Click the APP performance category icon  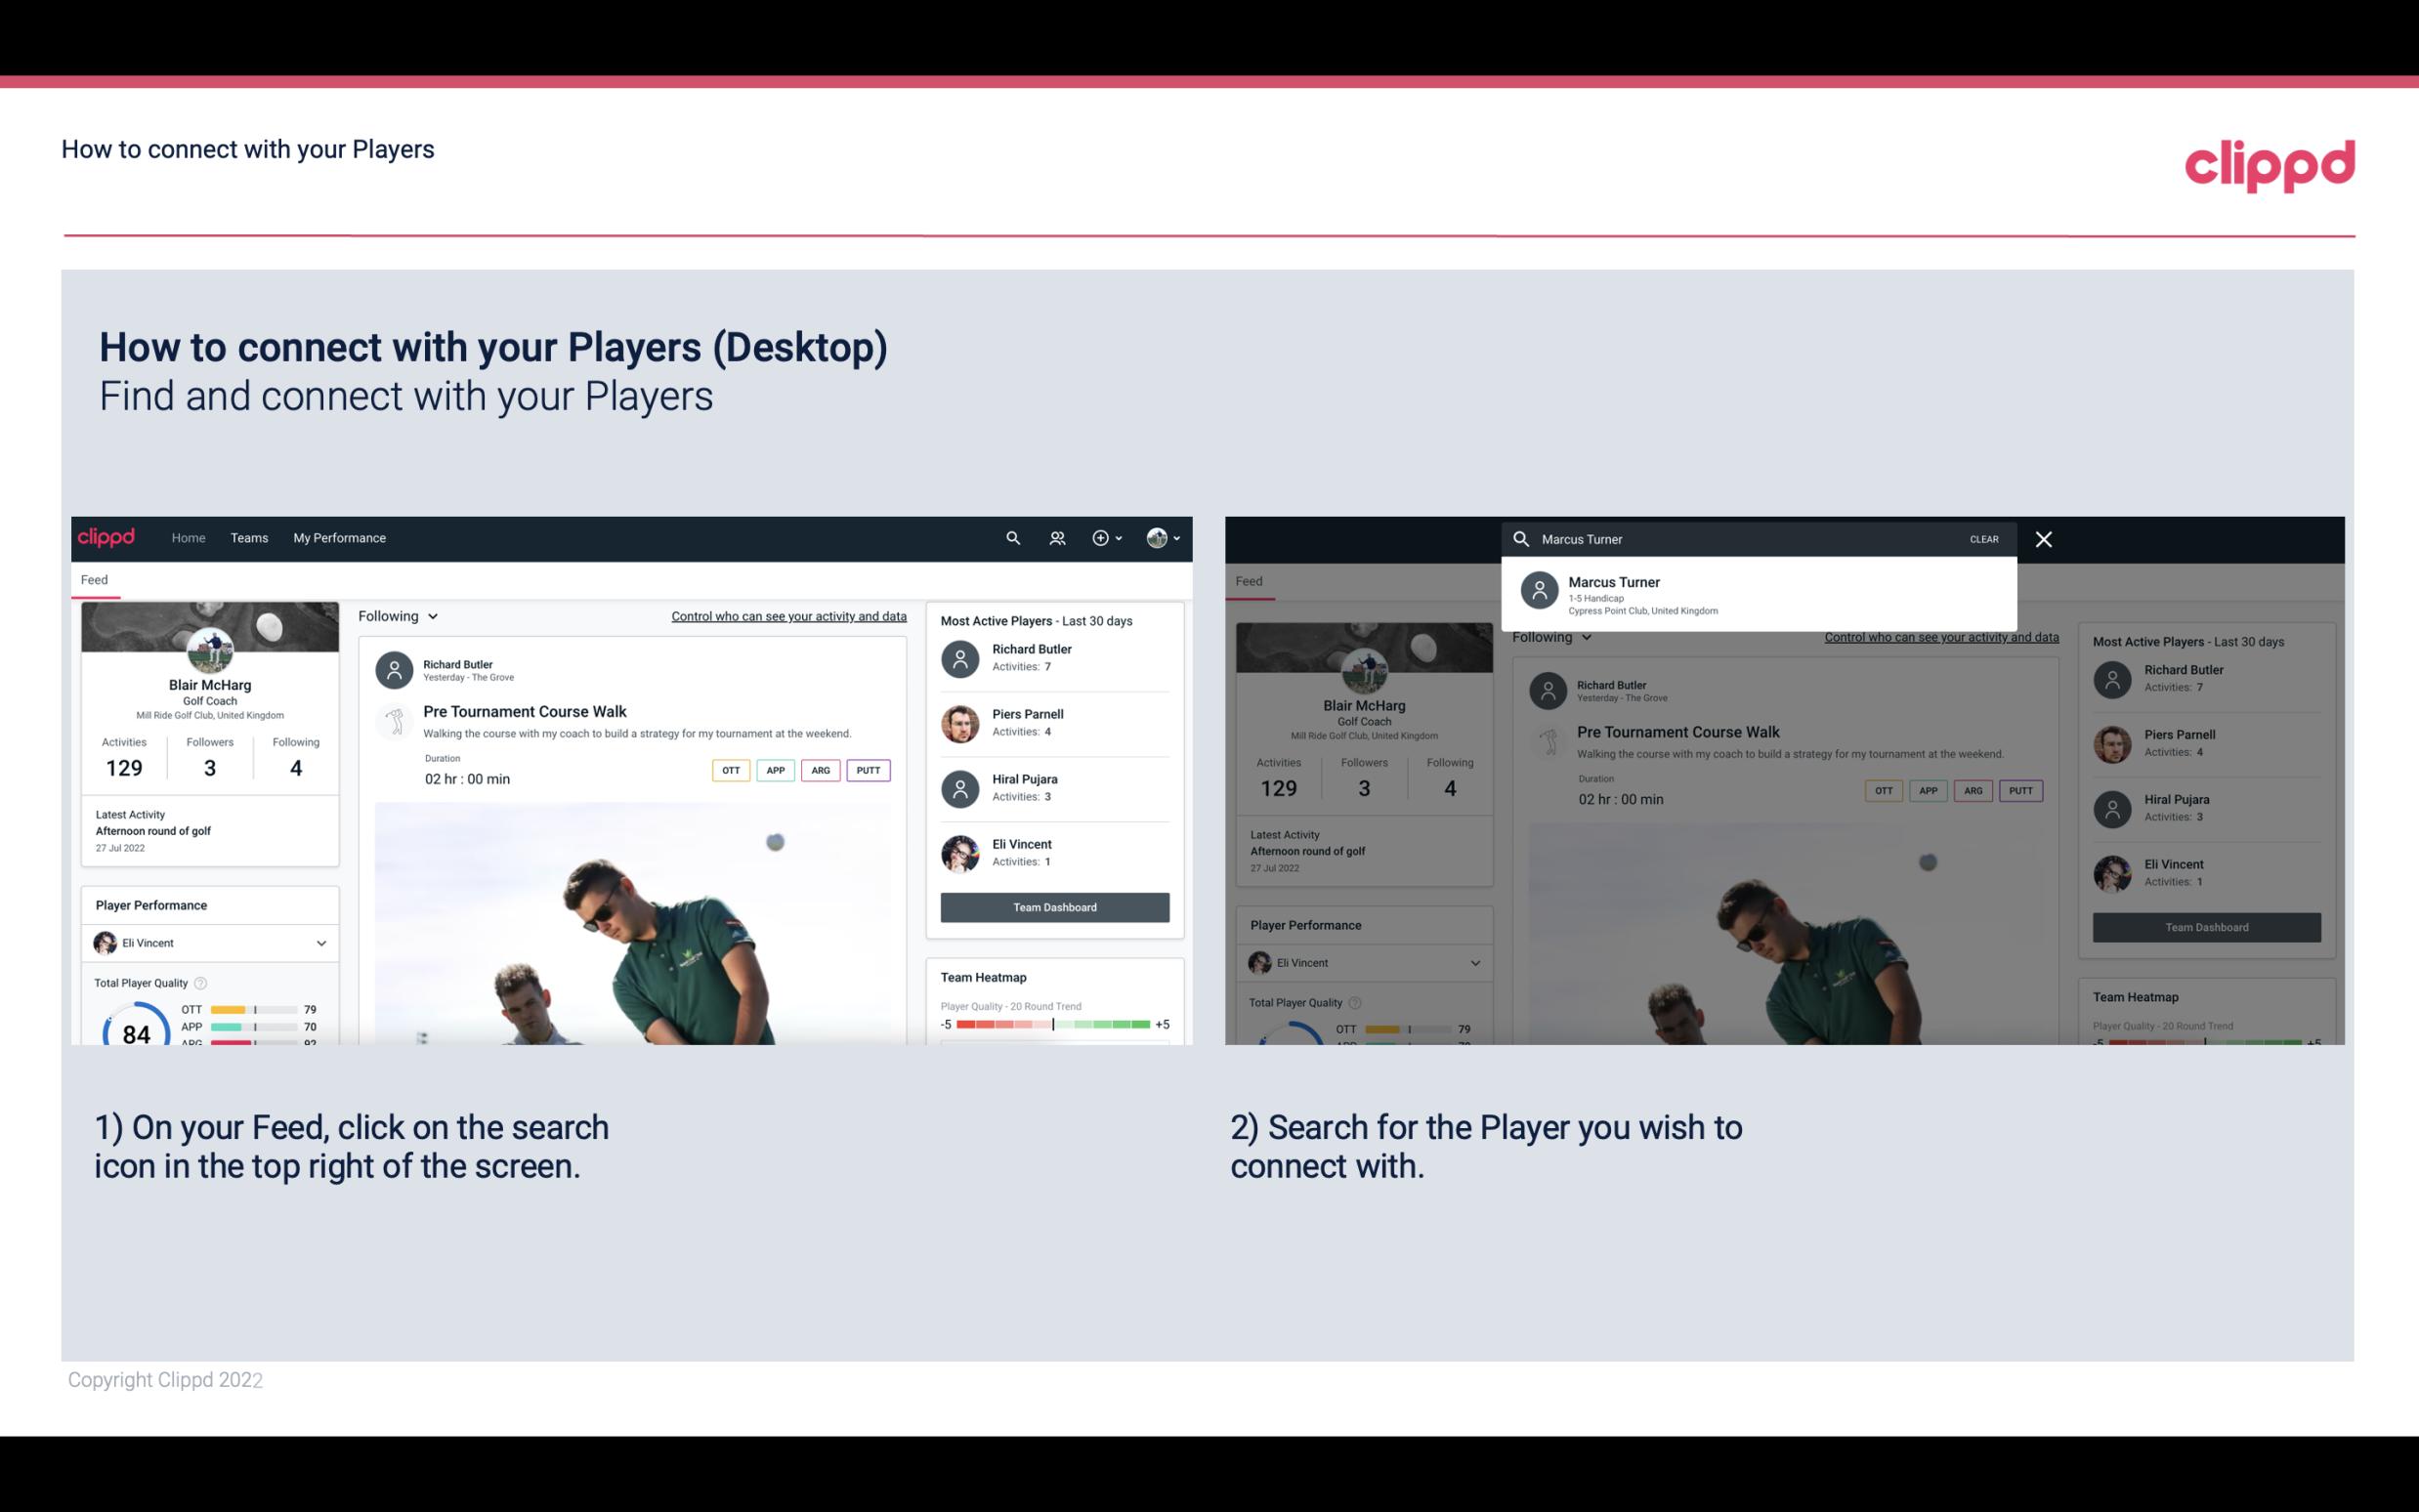tap(773, 770)
